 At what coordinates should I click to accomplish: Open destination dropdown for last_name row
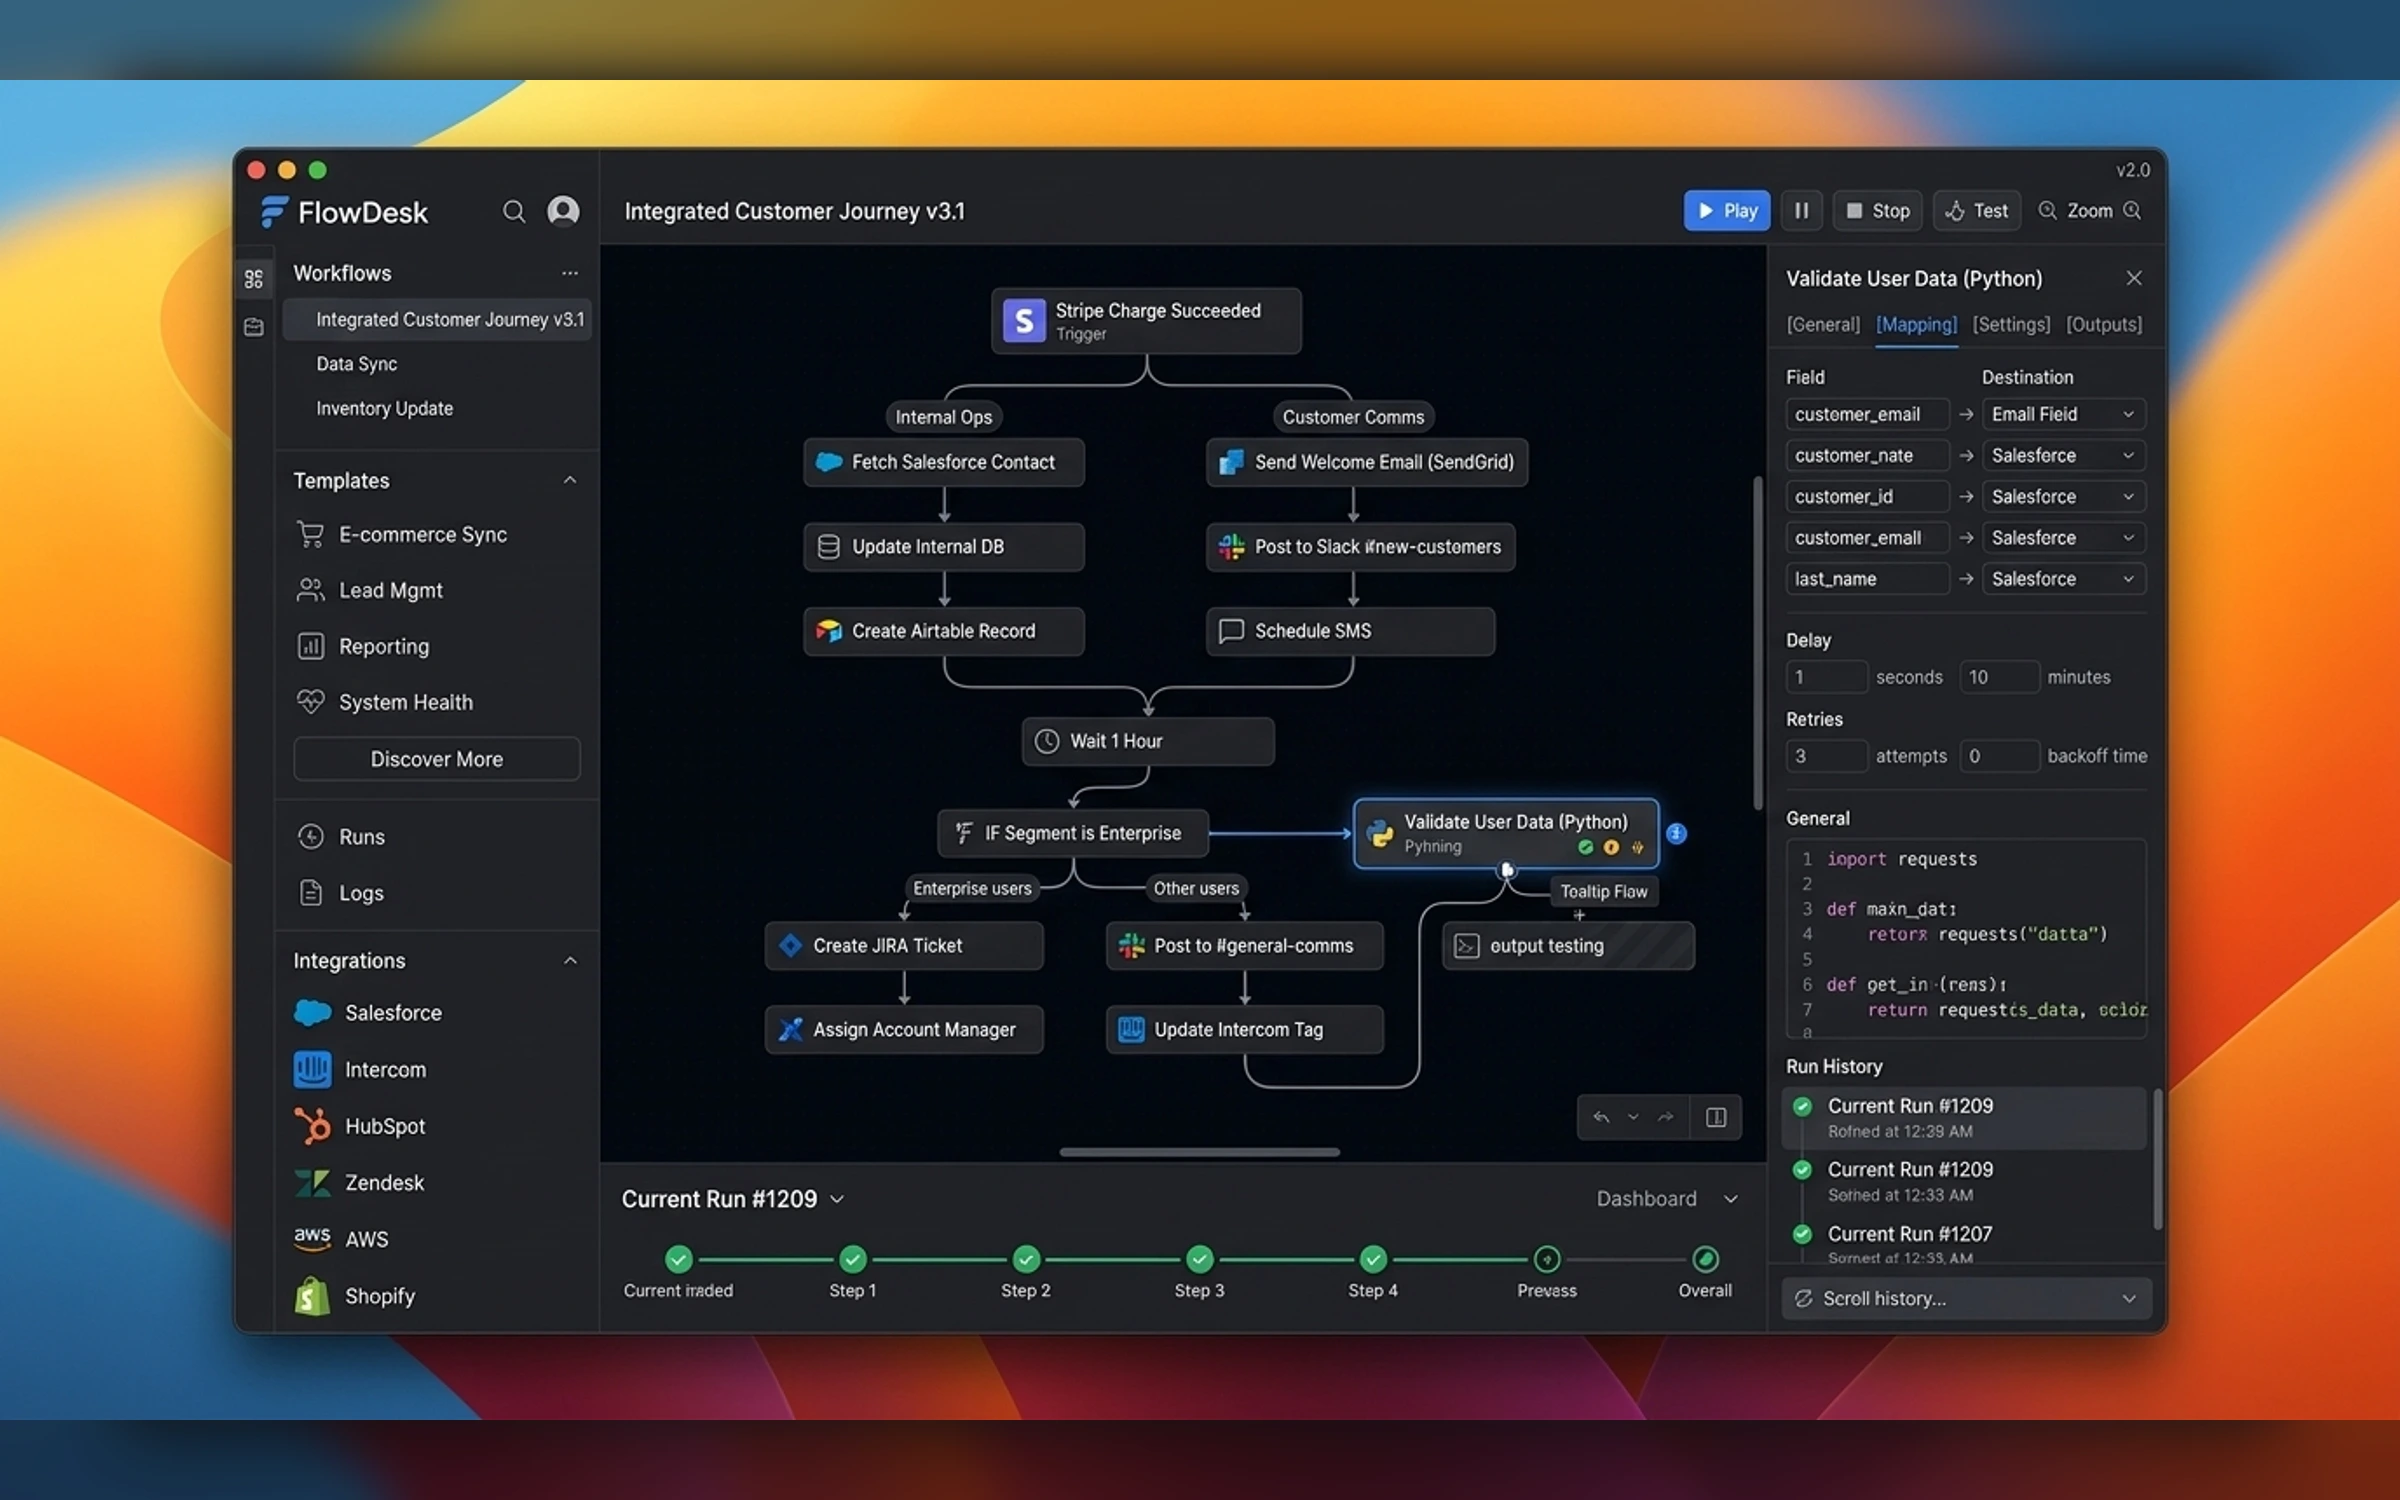pos(2063,579)
